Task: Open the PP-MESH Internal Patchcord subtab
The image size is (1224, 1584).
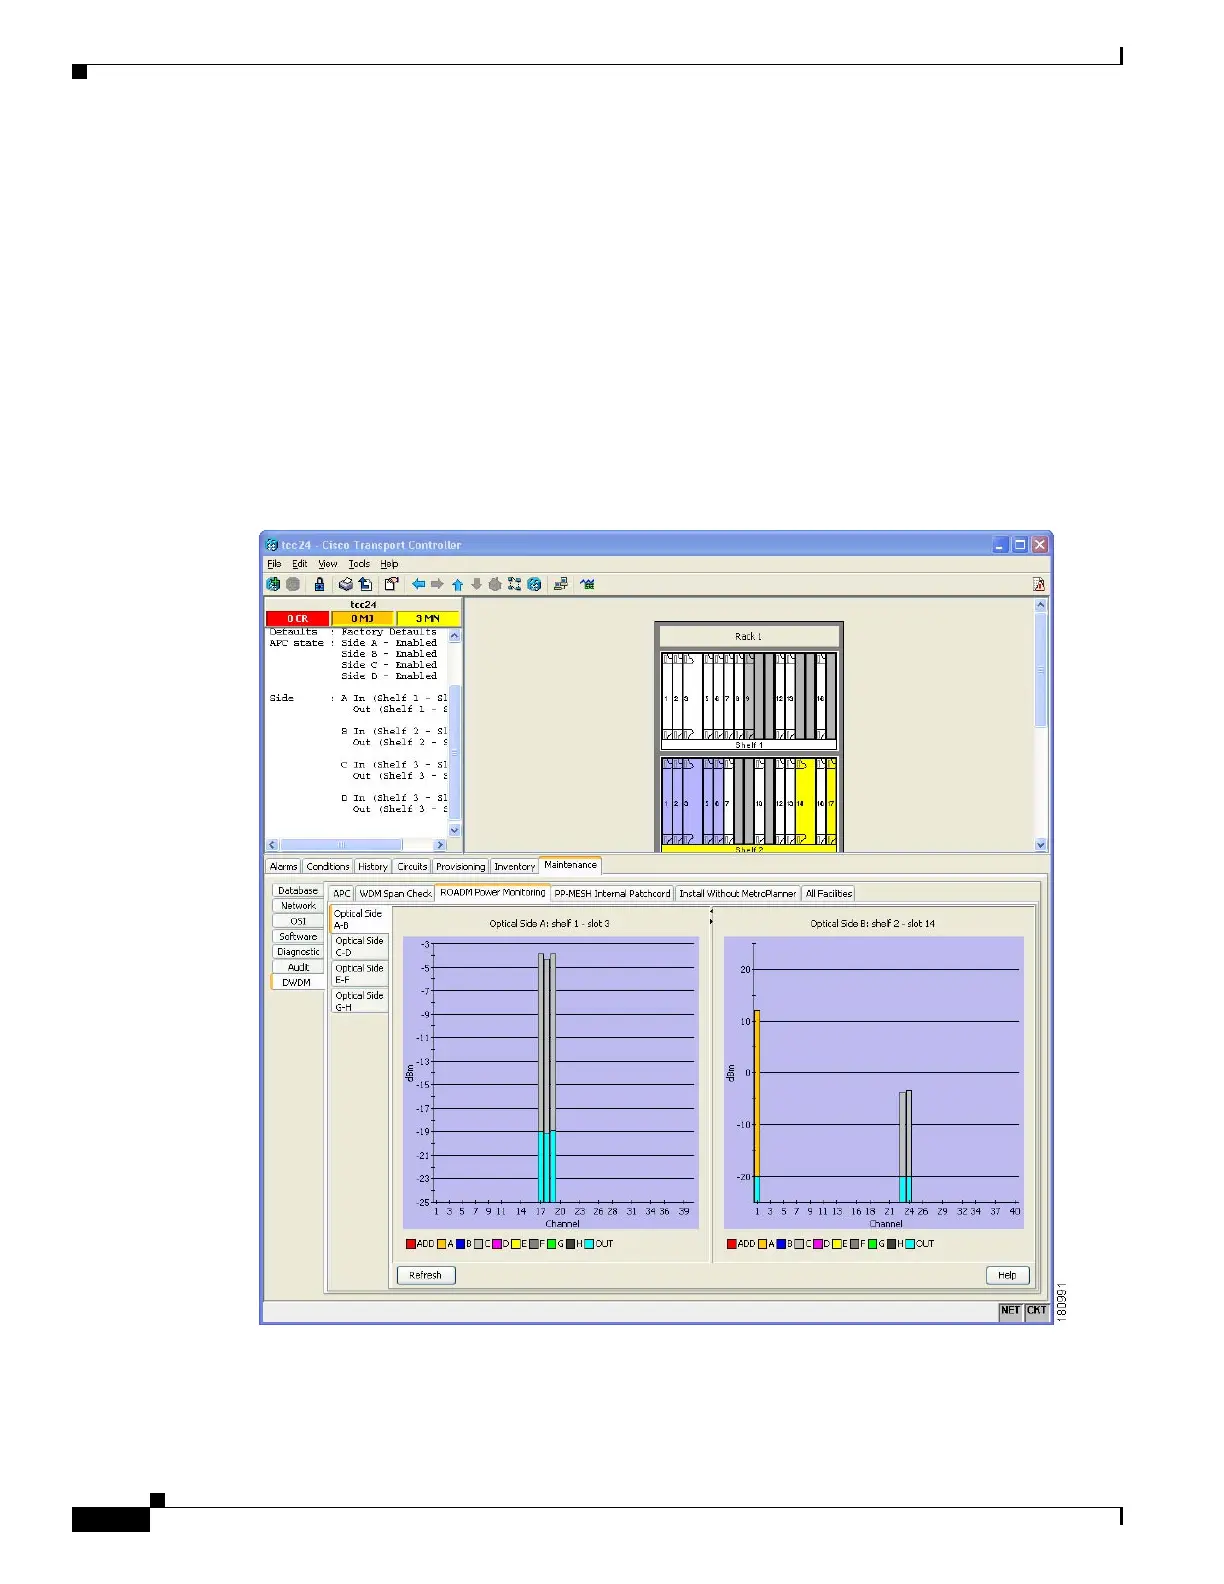Action: pyautogui.click(x=612, y=894)
